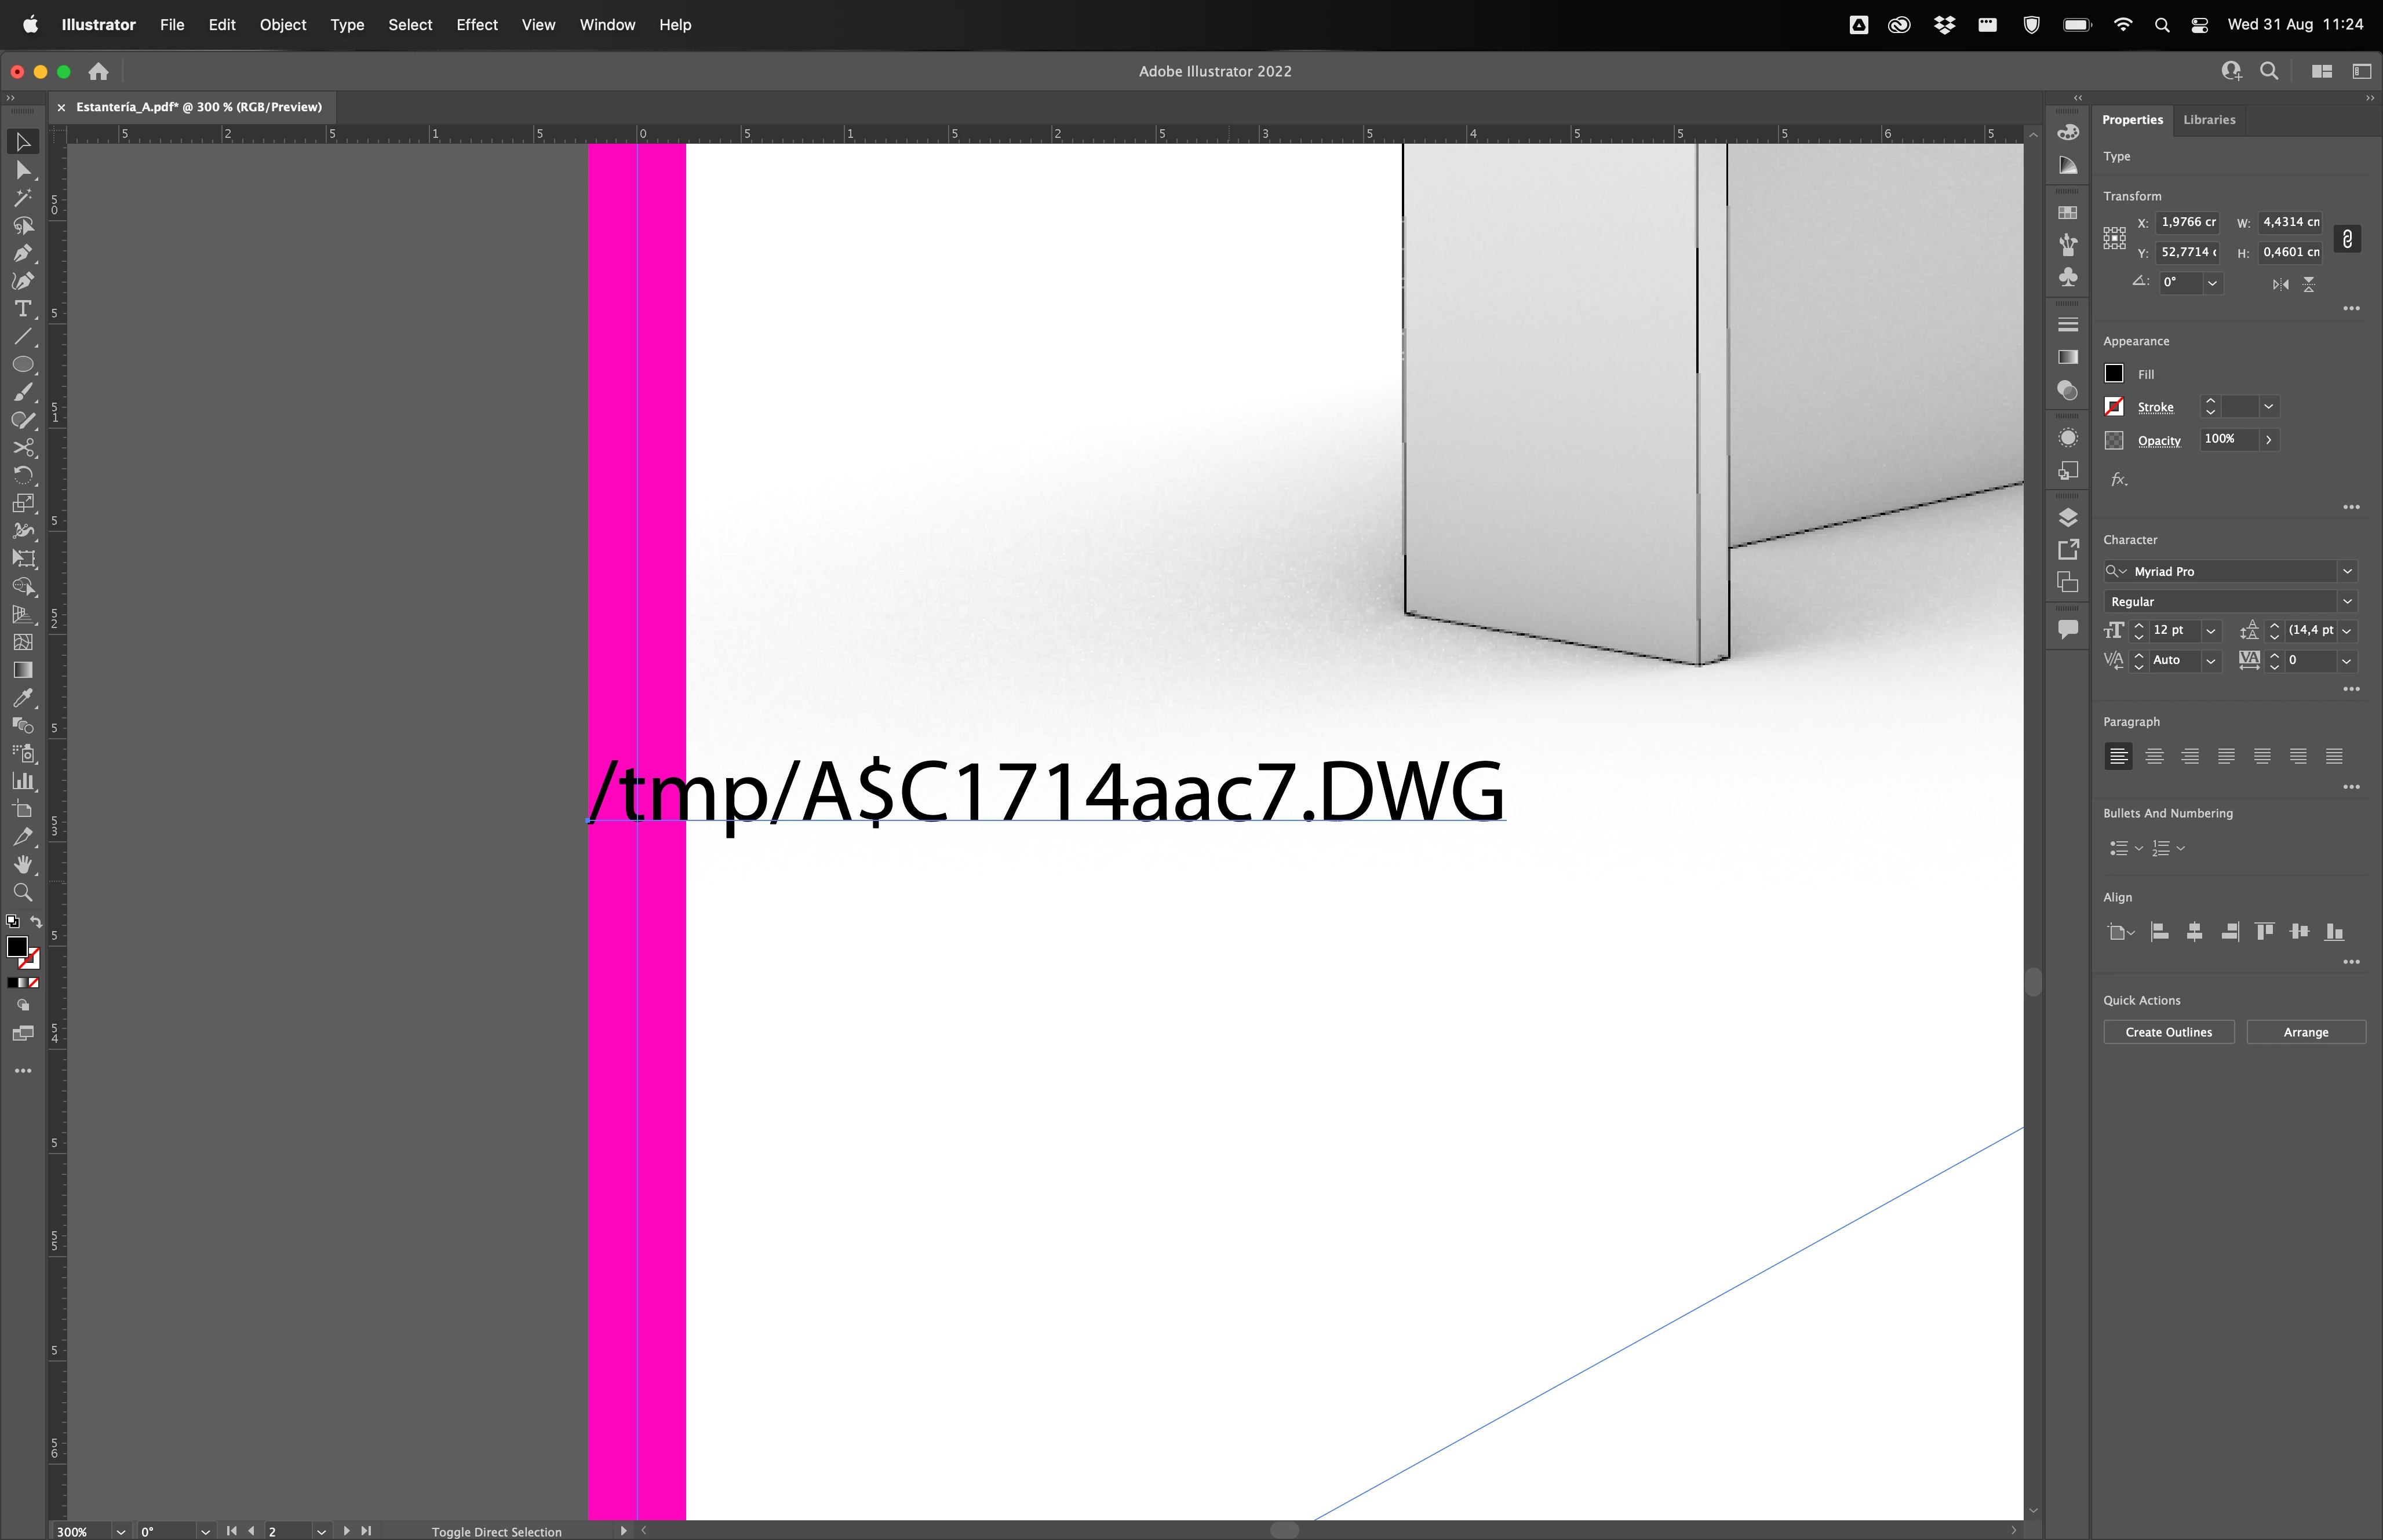2383x1540 pixels.
Task: Click the Create Outlines button
Action: pyautogui.click(x=2168, y=1032)
